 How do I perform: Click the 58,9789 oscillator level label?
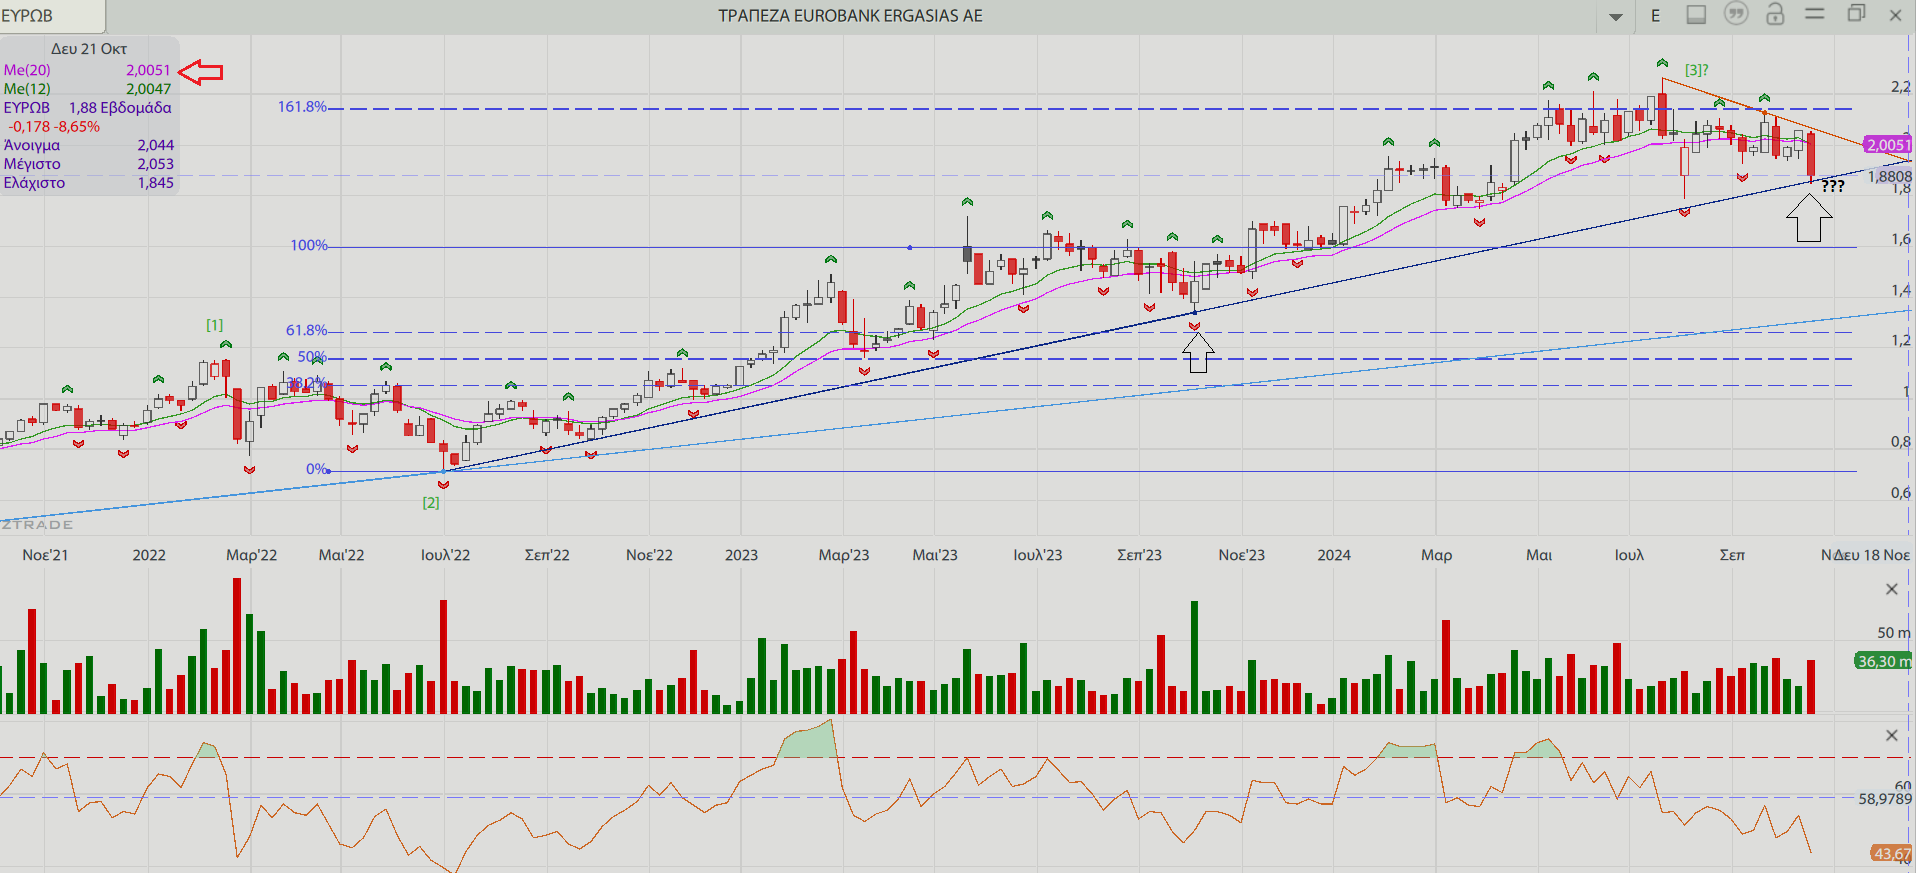click(1885, 799)
